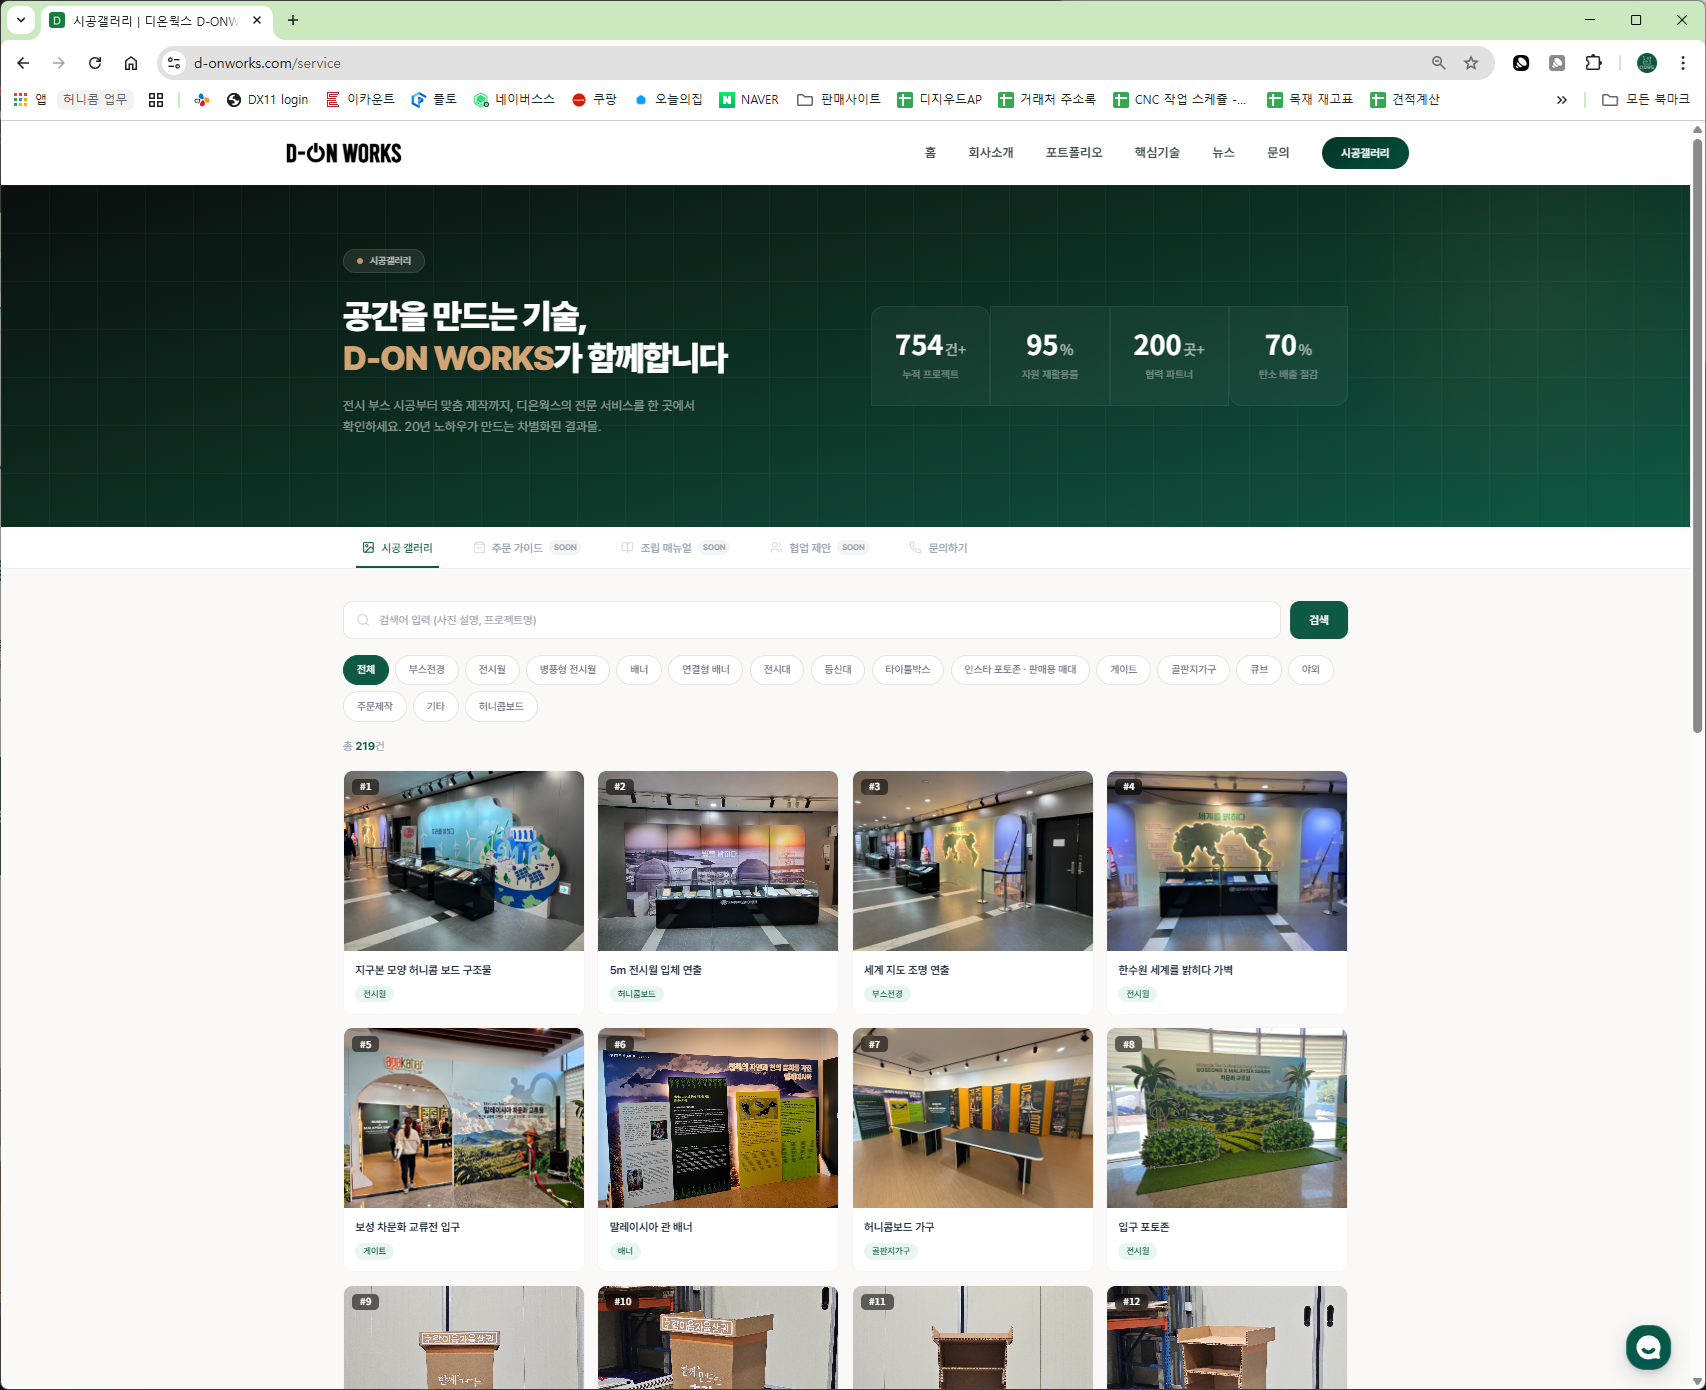Image resolution: width=1706 pixels, height=1390 pixels.
Task: Filter gallery by 허니콤보드 chip
Action: 501,706
